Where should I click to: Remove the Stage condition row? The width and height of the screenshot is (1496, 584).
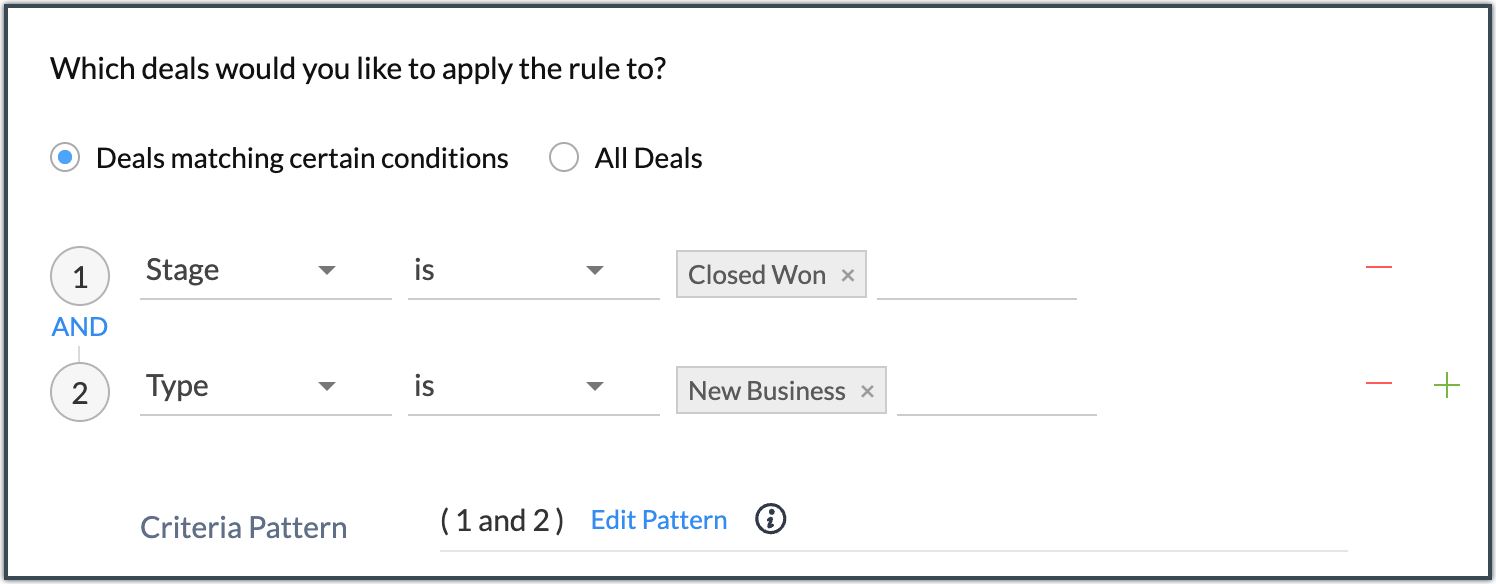click(1378, 268)
